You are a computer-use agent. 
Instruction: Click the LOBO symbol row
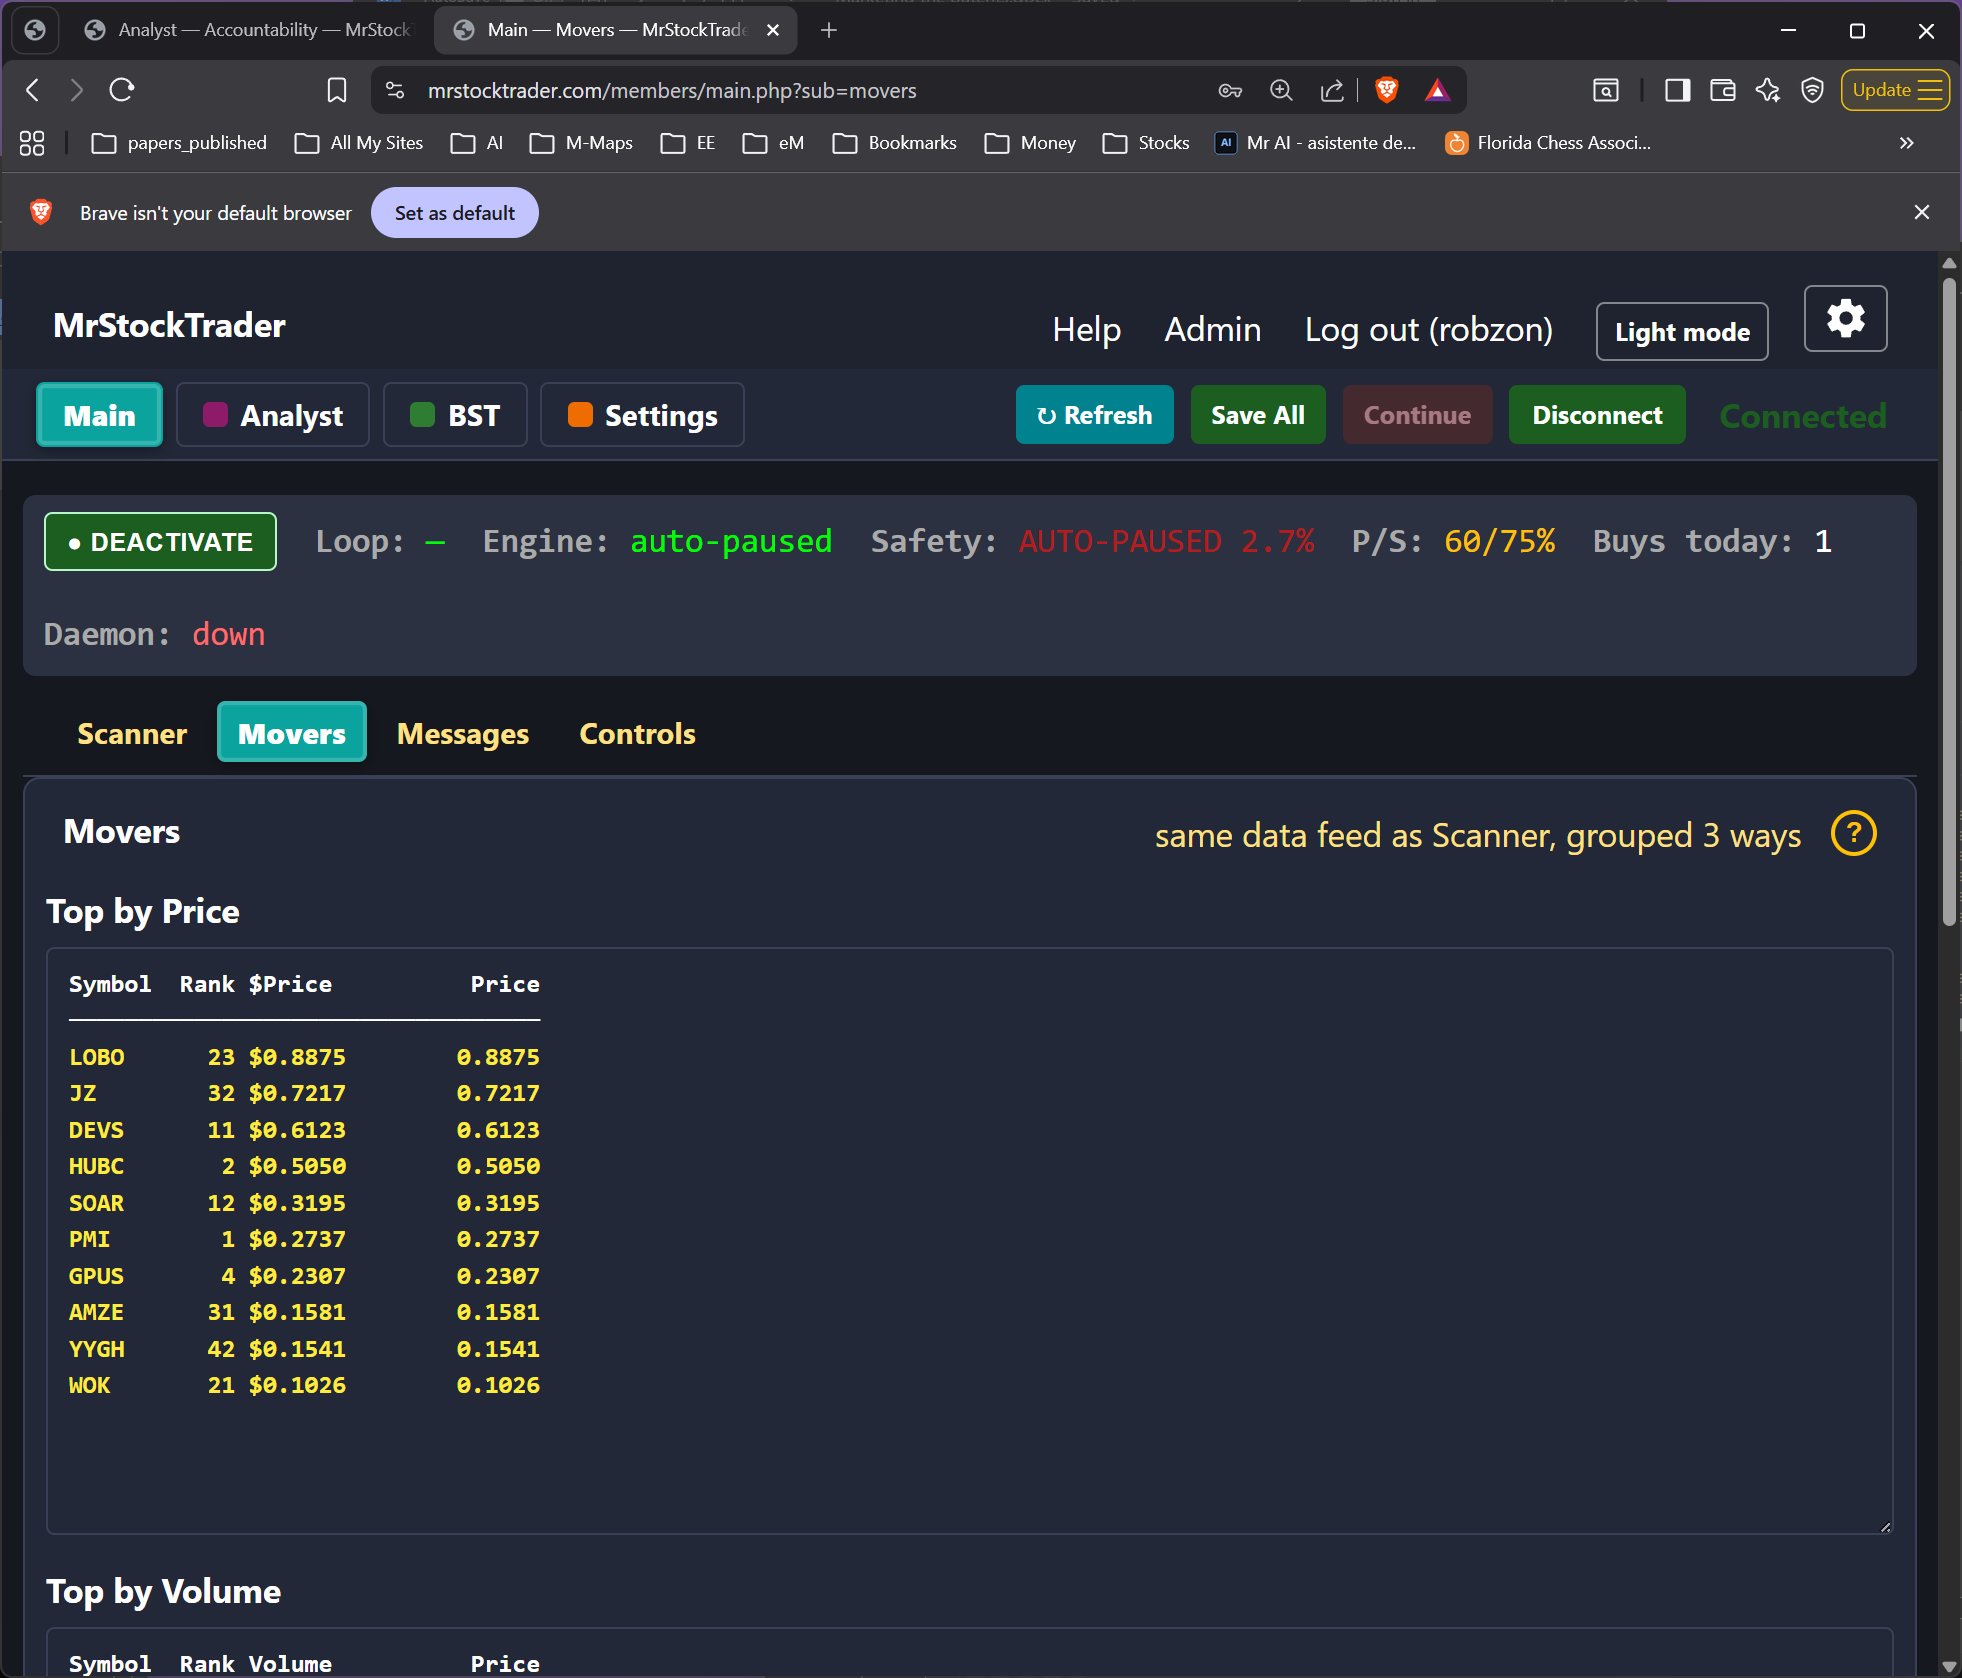pyautogui.click(x=304, y=1057)
